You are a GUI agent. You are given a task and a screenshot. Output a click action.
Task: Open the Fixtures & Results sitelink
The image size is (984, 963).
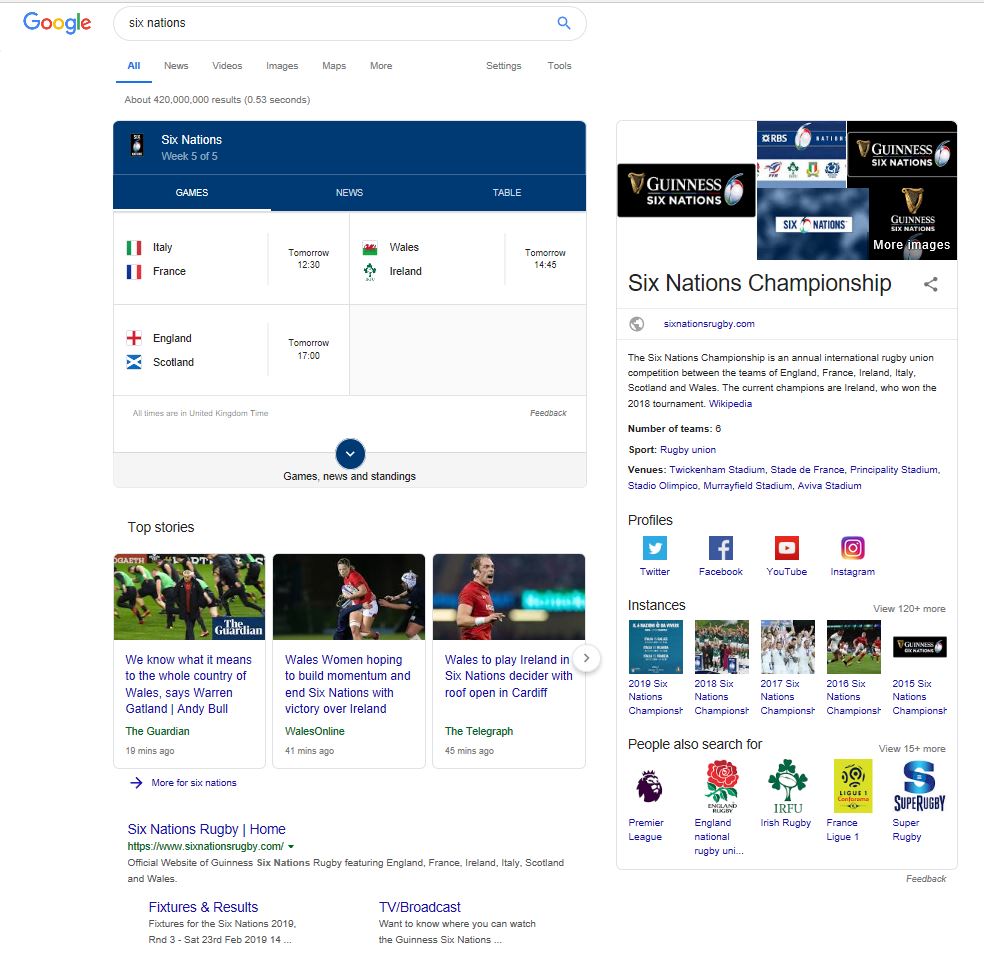[x=203, y=907]
